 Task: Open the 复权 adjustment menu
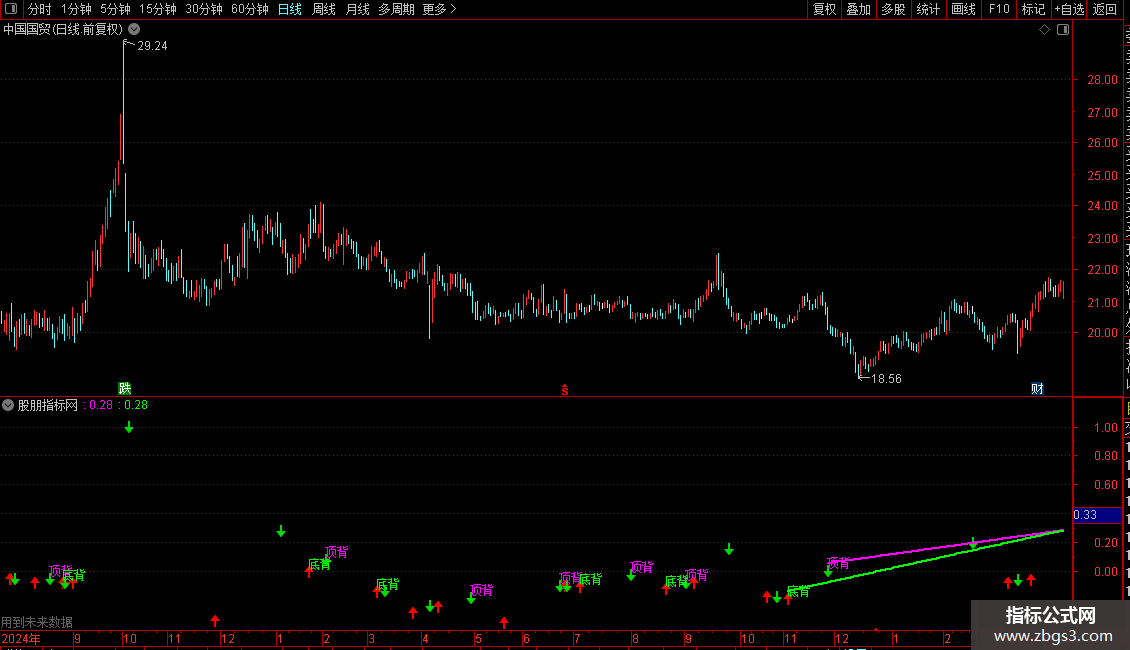click(x=824, y=9)
